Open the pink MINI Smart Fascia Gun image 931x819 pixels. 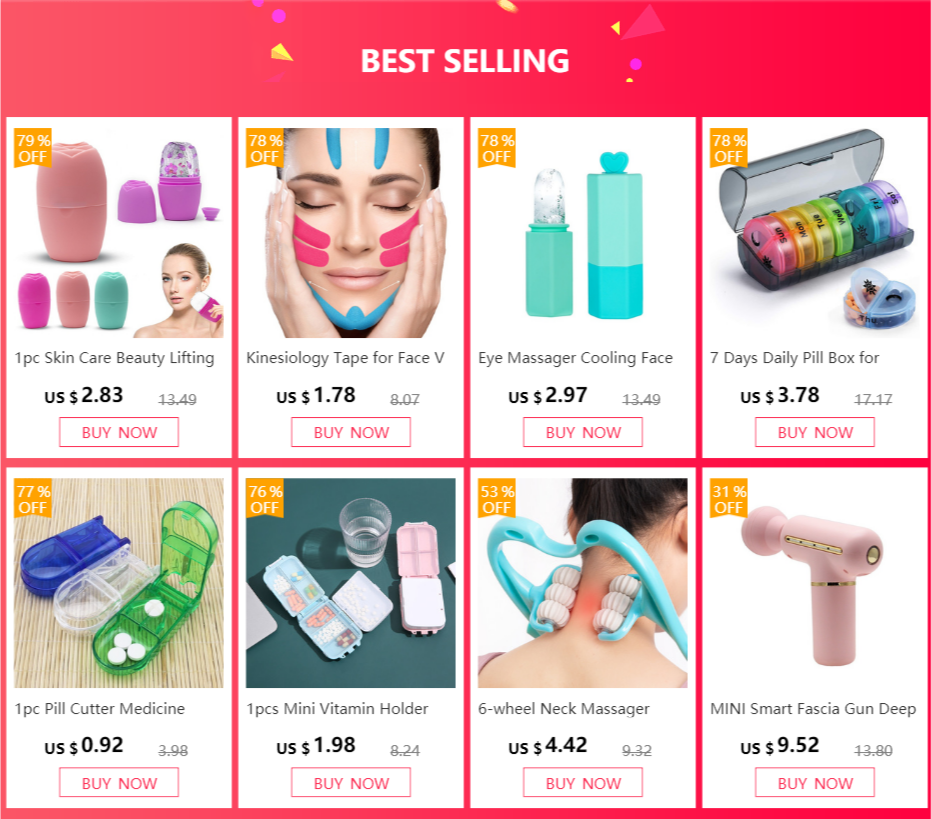click(815, 583)
